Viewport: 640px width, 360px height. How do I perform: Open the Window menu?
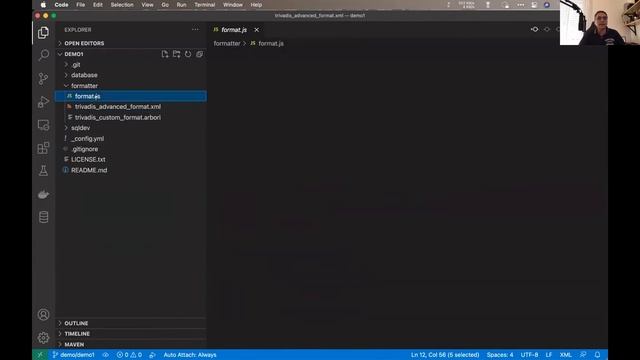tap(233, 5)
